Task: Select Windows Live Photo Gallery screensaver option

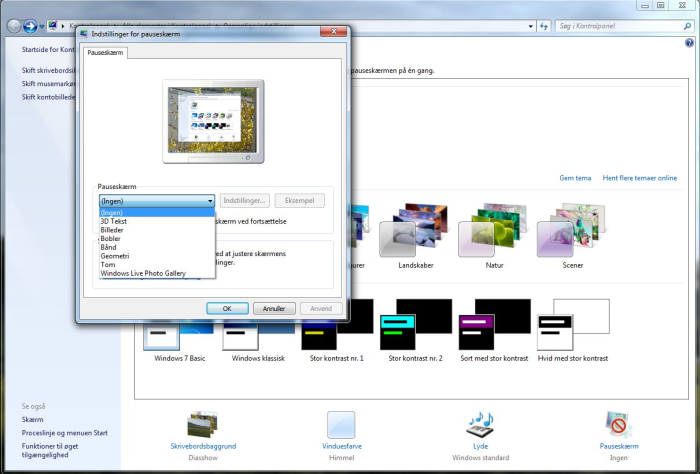Action: point(143,273)
